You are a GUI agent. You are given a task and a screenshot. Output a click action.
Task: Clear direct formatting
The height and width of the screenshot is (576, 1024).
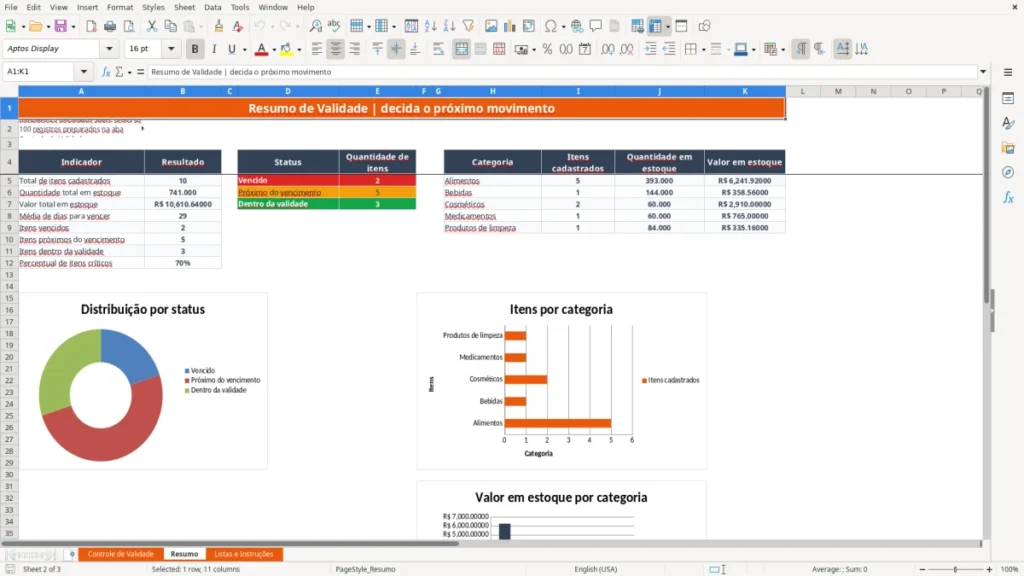click(238, 26)
